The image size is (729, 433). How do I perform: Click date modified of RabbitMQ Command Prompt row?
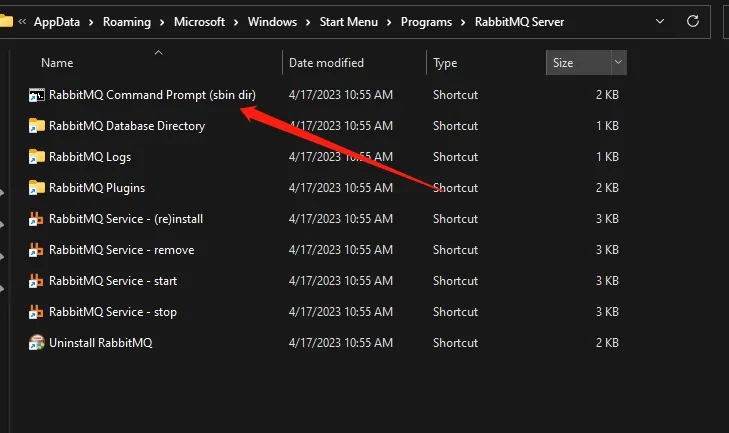pyautogui.click(x=341, y=95)
